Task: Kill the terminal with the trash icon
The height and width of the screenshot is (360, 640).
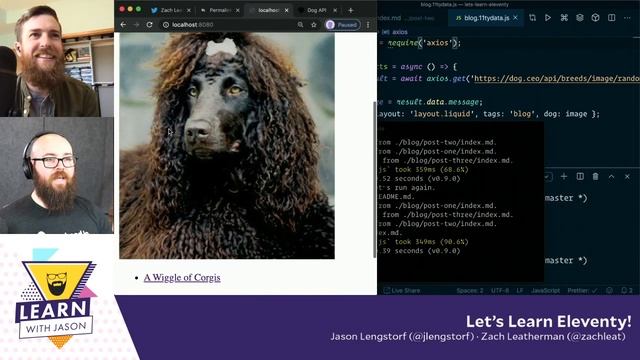Action: click(x=596, y=176)
